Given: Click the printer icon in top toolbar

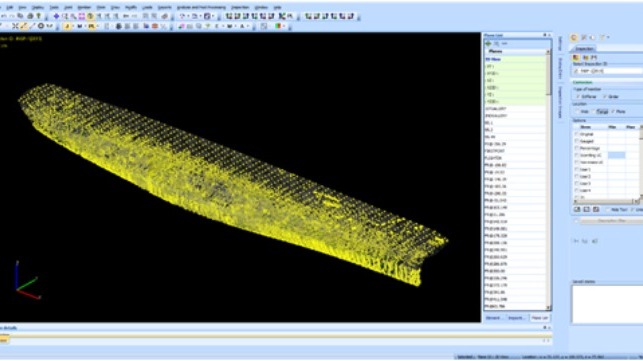Looking at the screenshot, I should point(30,16).
